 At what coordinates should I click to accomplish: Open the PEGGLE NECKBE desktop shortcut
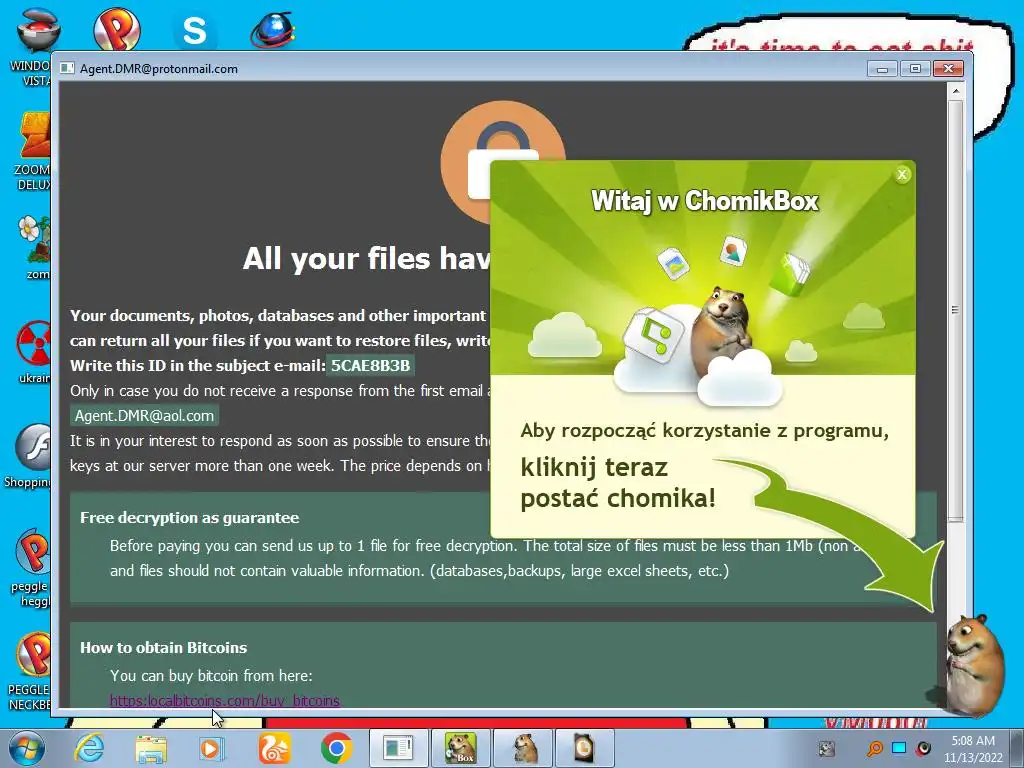point(30,671)
